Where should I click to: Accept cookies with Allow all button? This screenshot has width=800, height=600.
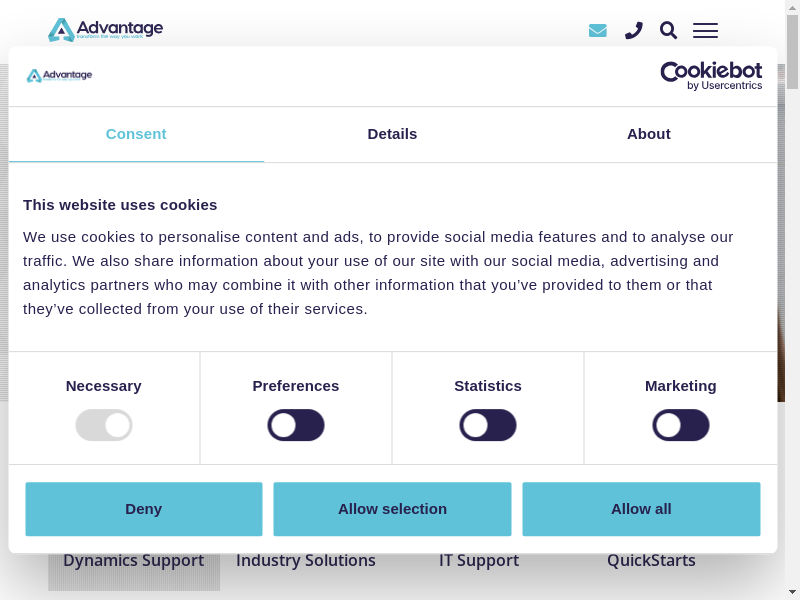641,509
